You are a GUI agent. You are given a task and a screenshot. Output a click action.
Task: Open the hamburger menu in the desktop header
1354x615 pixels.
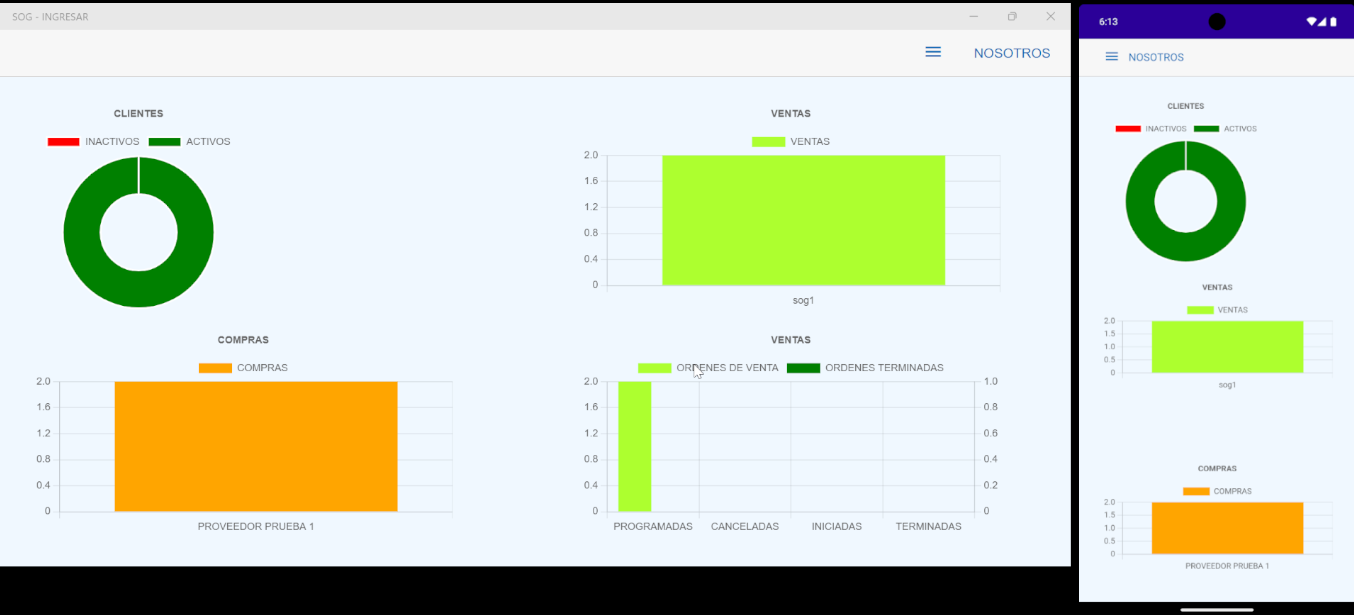(932, 52)
